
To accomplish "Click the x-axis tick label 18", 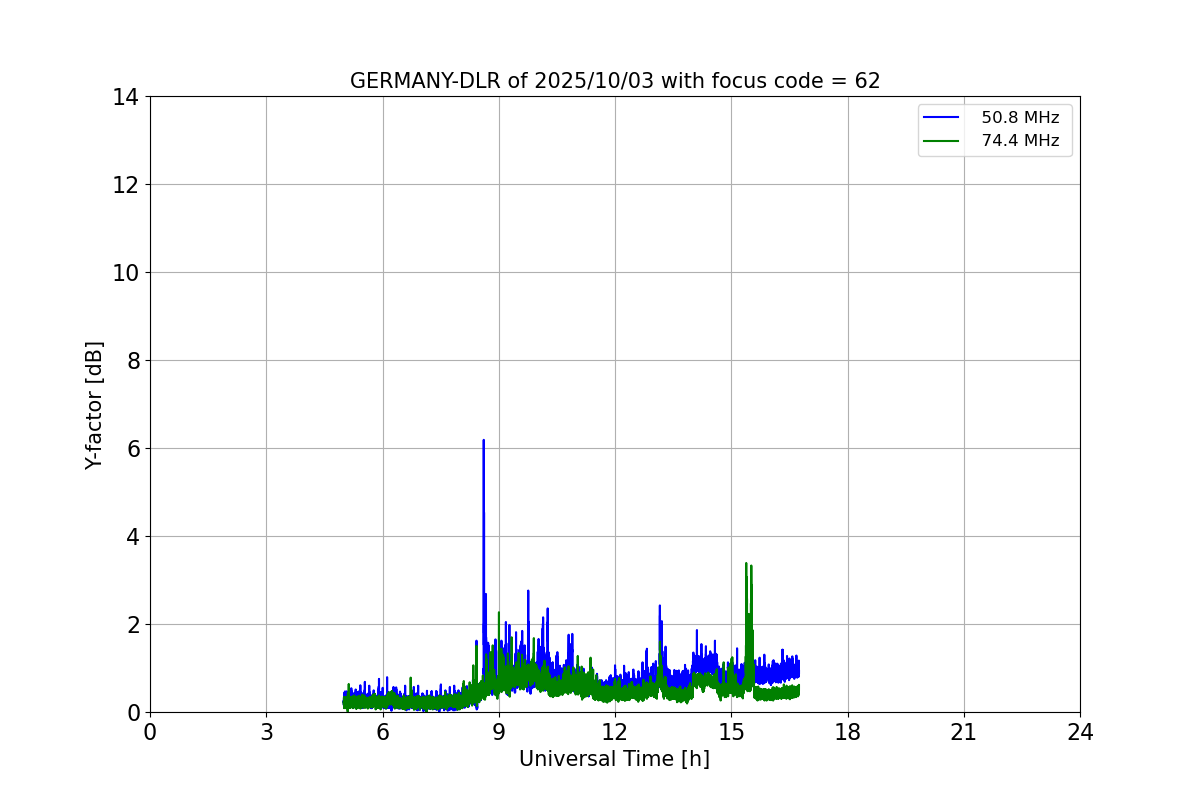I will coord(848,732).
